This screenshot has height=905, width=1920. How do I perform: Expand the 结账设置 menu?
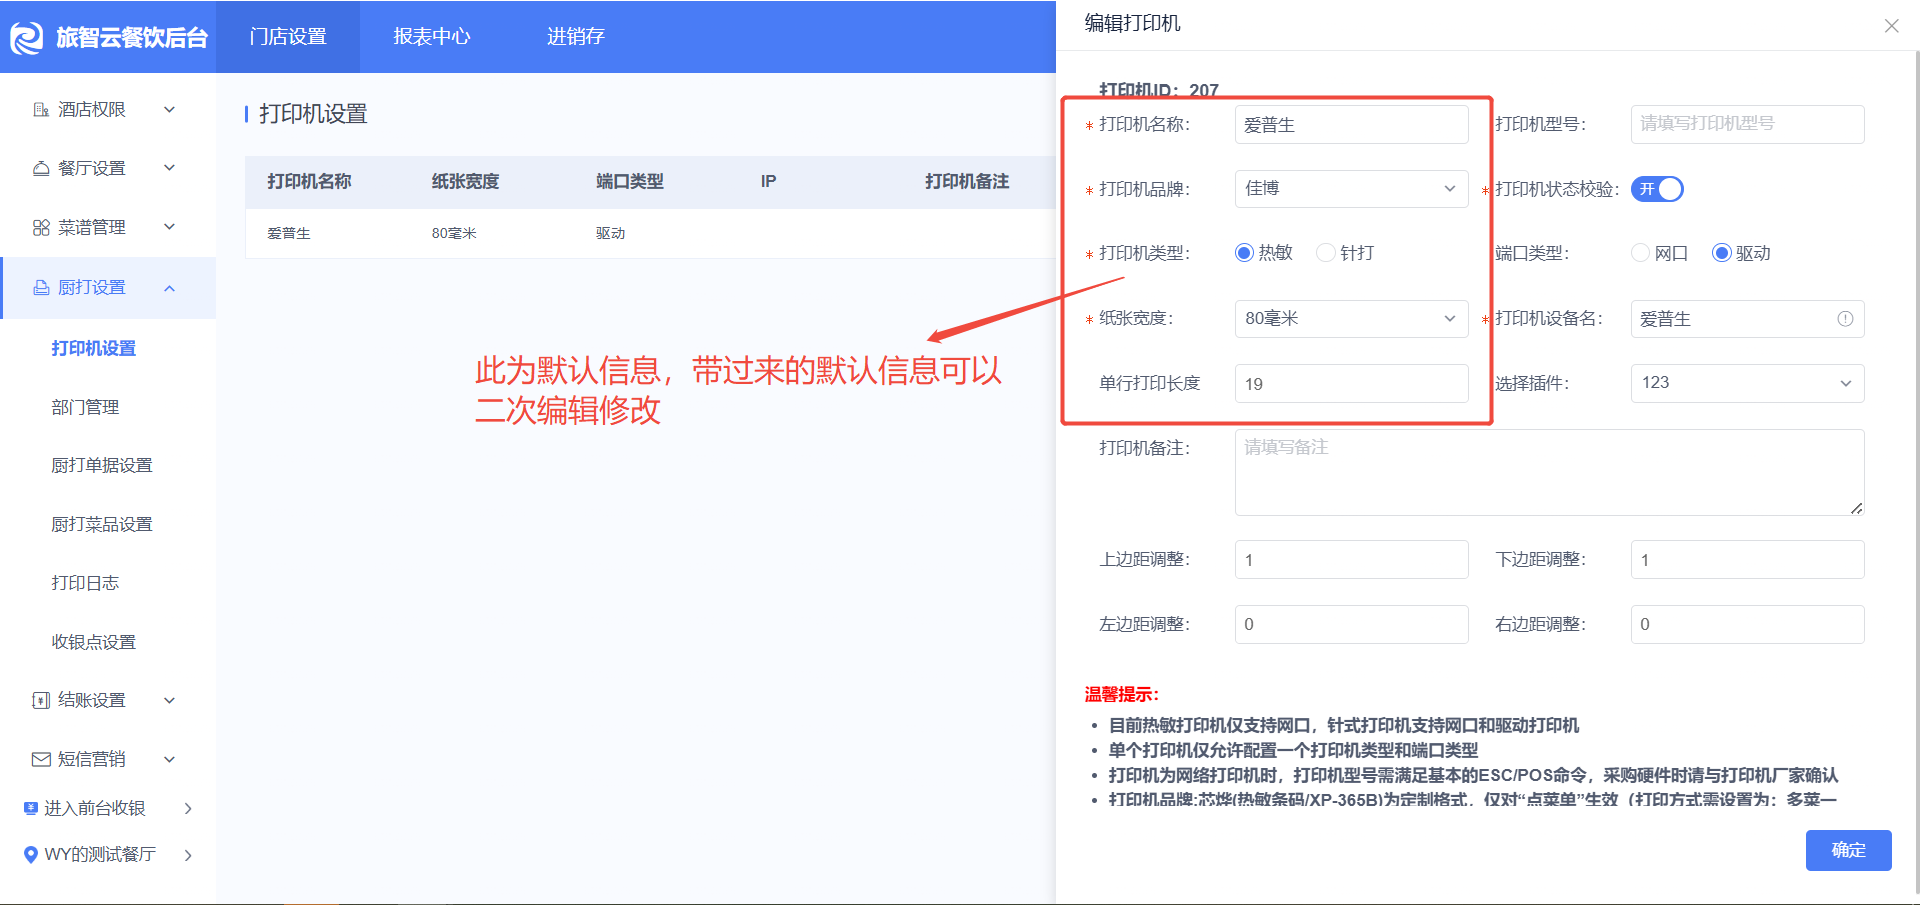(169, 700)
